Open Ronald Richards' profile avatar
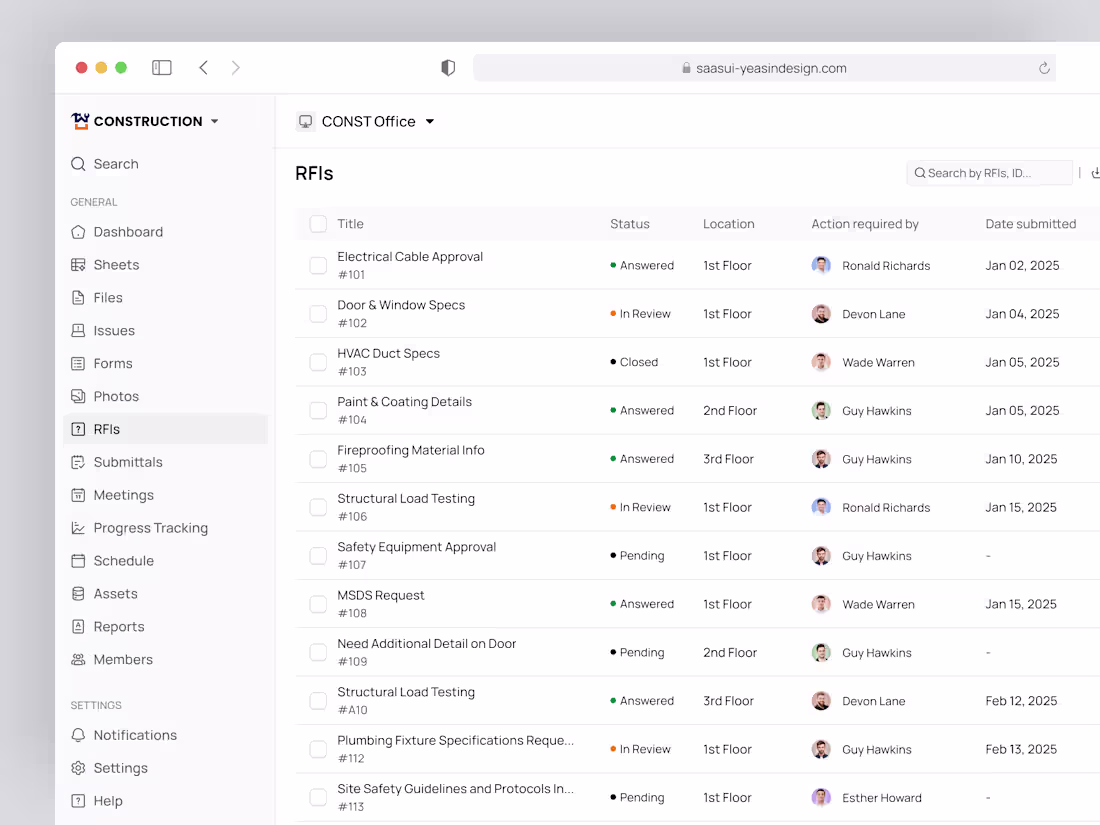This screenshot has height=825, width=1100. 821,265
